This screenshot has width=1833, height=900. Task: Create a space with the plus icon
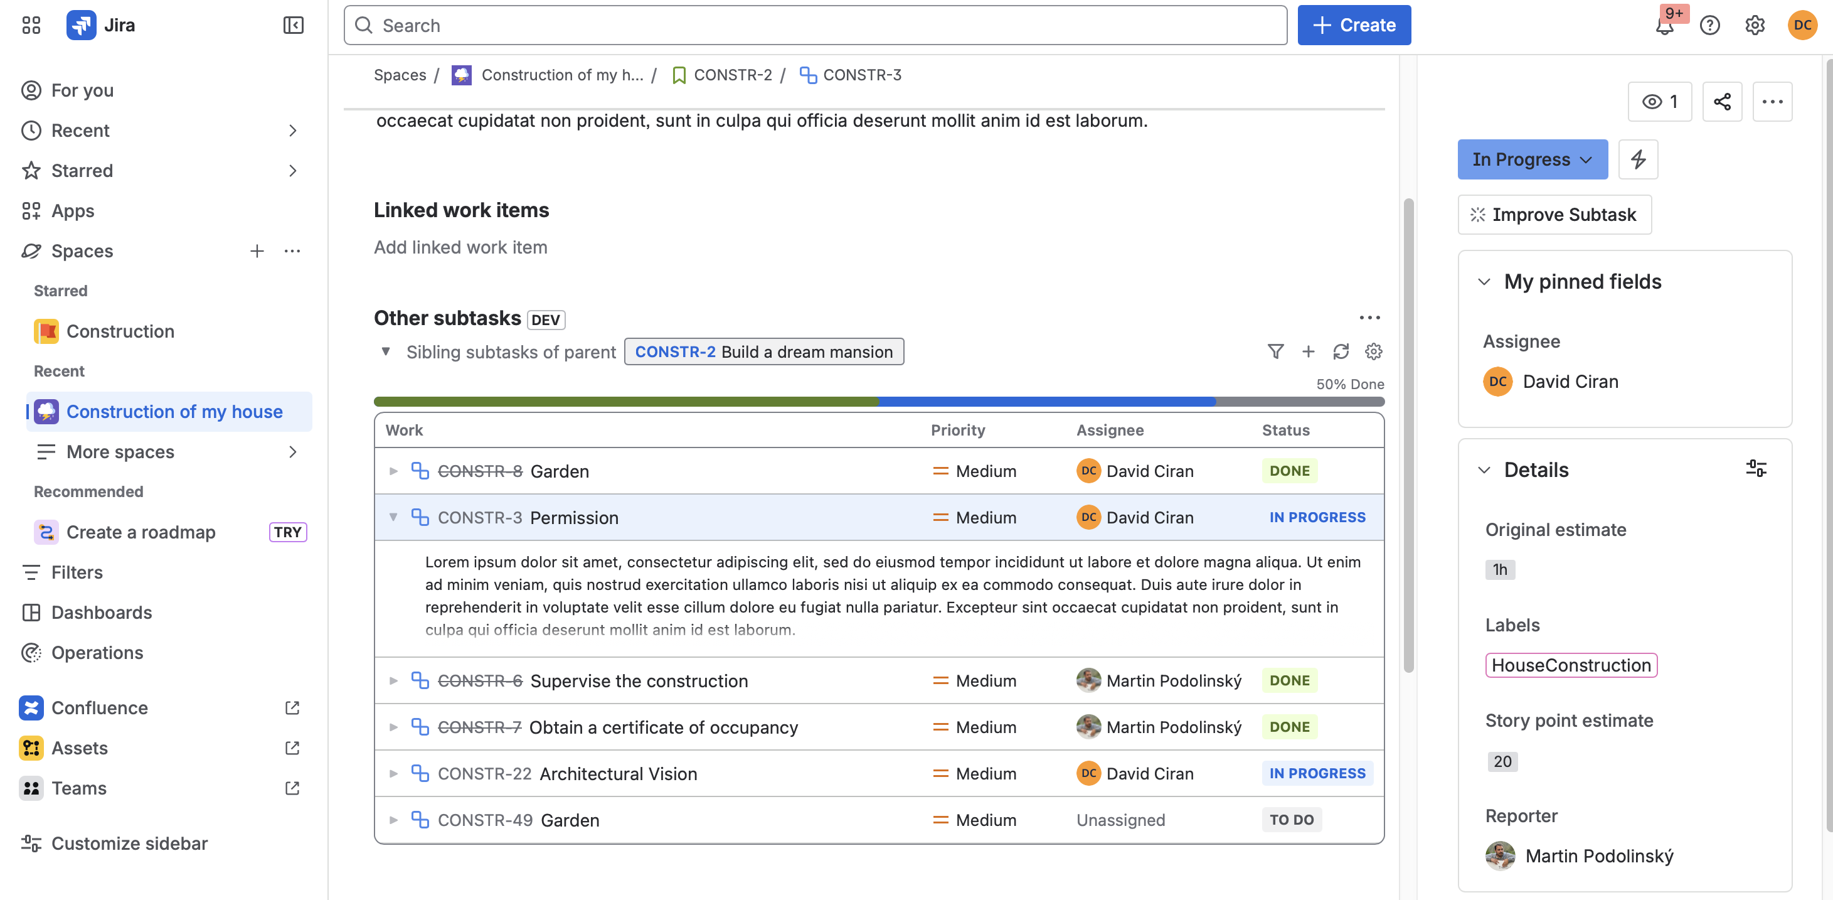coord(257,251)
